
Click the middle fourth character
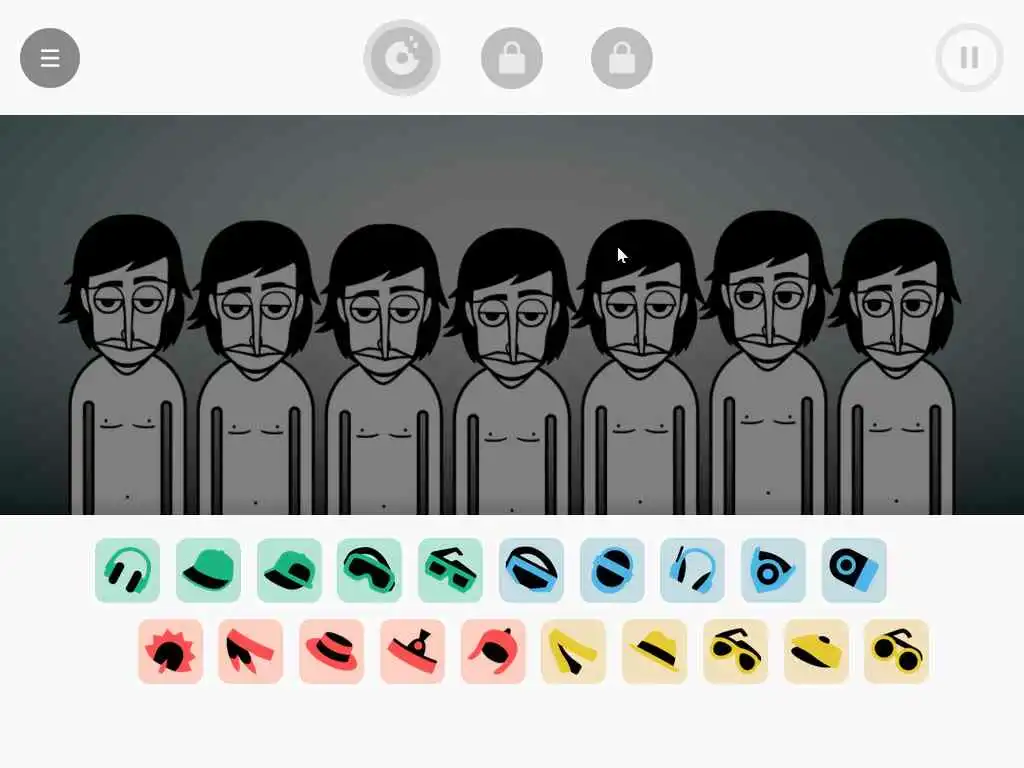coord(511,372)
